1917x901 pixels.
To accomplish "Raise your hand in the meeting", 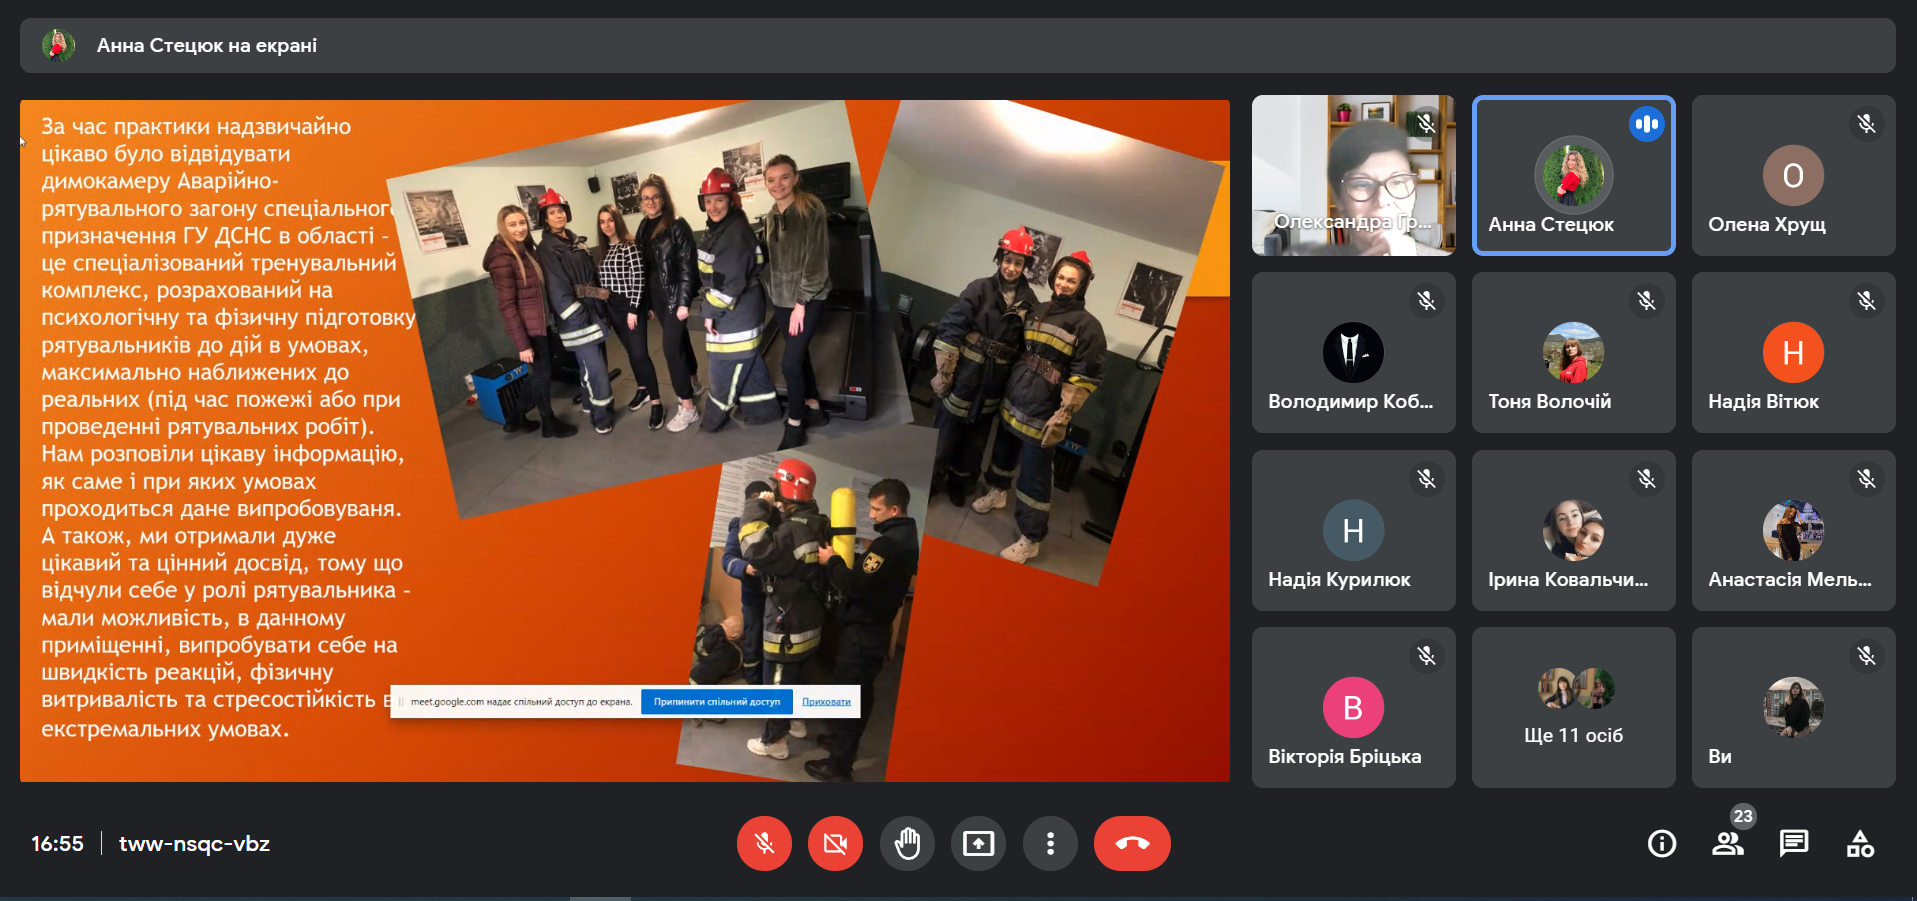I will pyautogui.click(x=907, y=844).
